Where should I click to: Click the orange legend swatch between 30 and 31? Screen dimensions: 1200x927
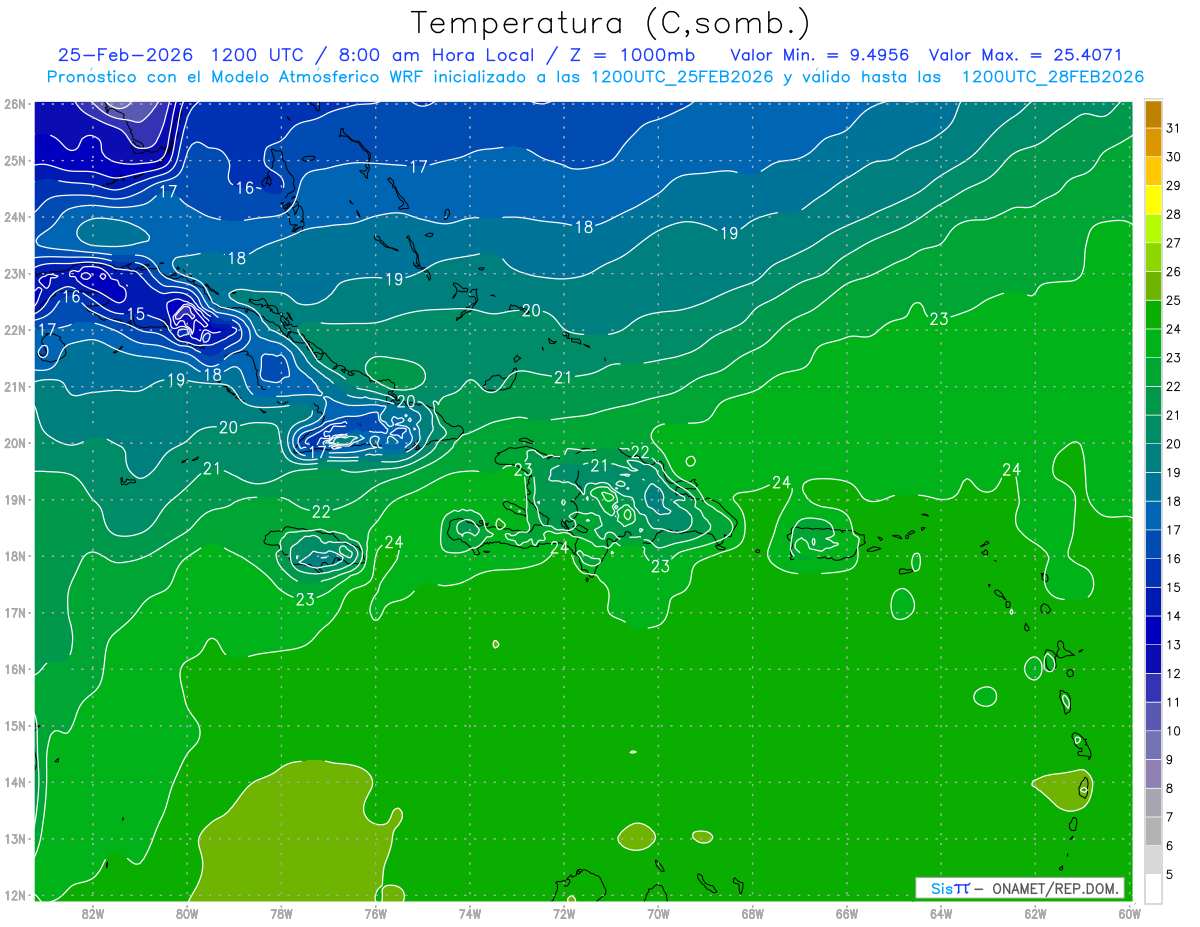(x=1153, y=143)
